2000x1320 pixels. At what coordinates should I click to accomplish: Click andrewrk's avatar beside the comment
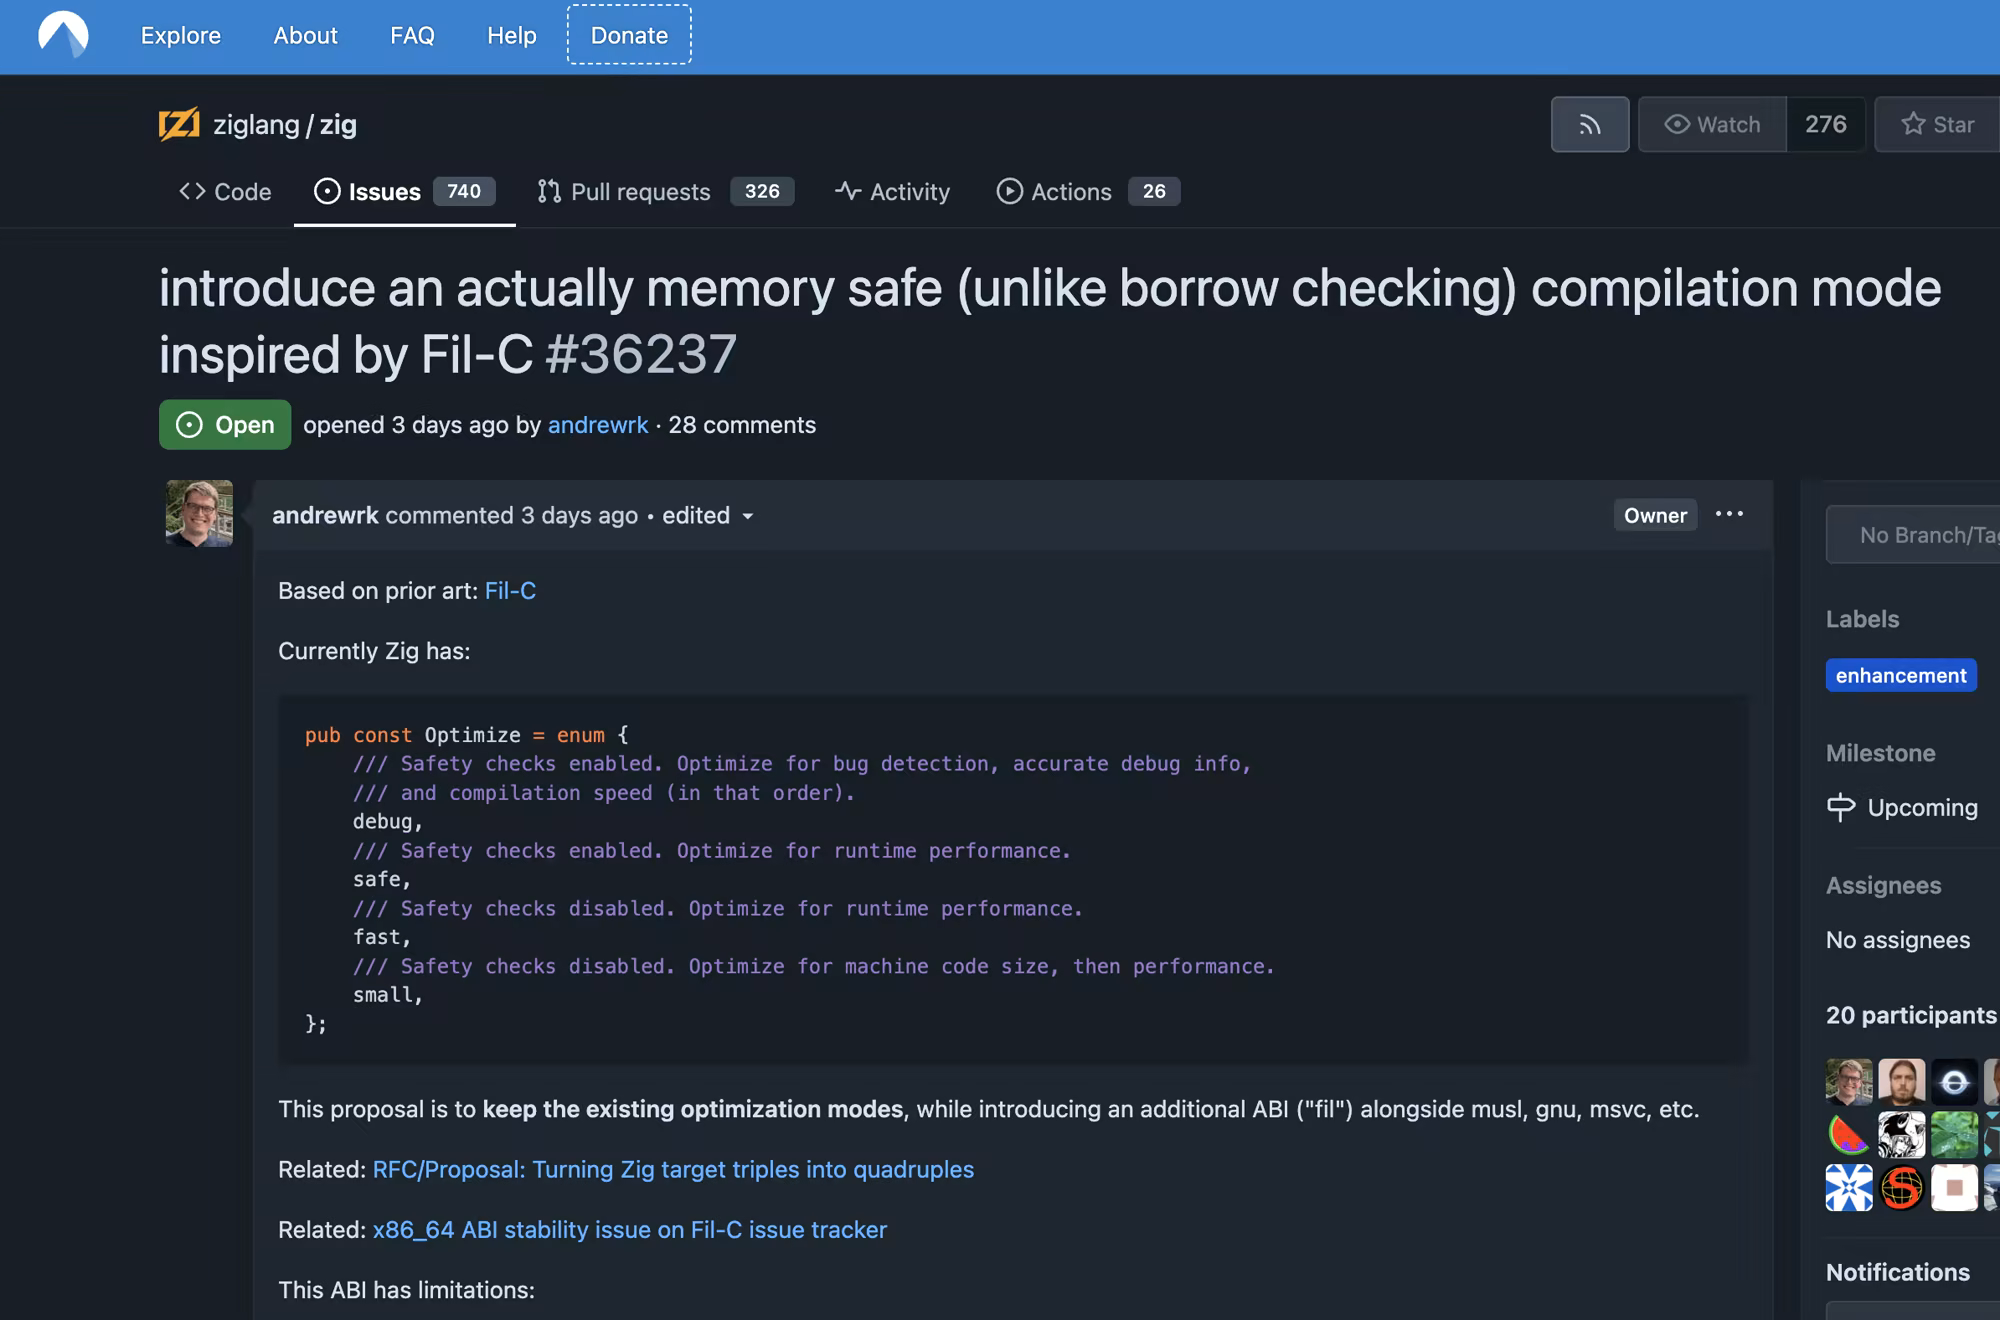tap(199, 513)
